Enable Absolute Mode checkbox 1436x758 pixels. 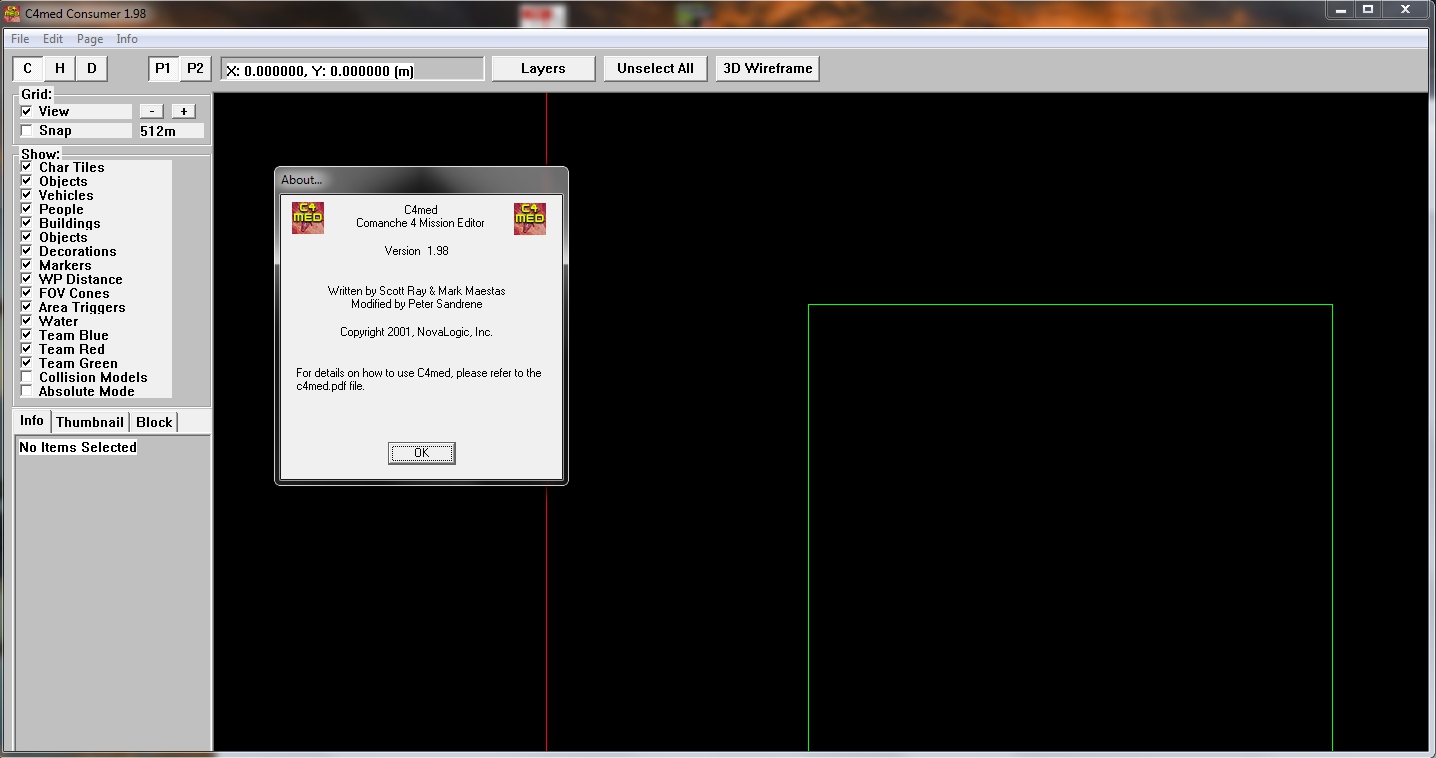click(27, 391)
